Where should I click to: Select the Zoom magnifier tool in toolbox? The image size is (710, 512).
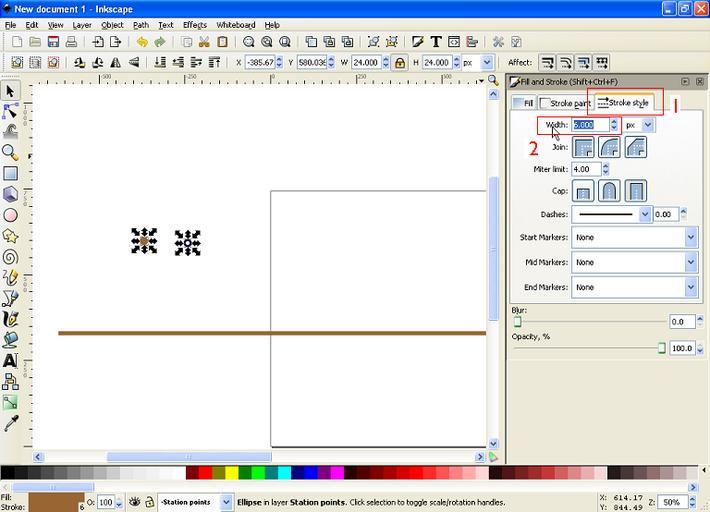[10, 153]
